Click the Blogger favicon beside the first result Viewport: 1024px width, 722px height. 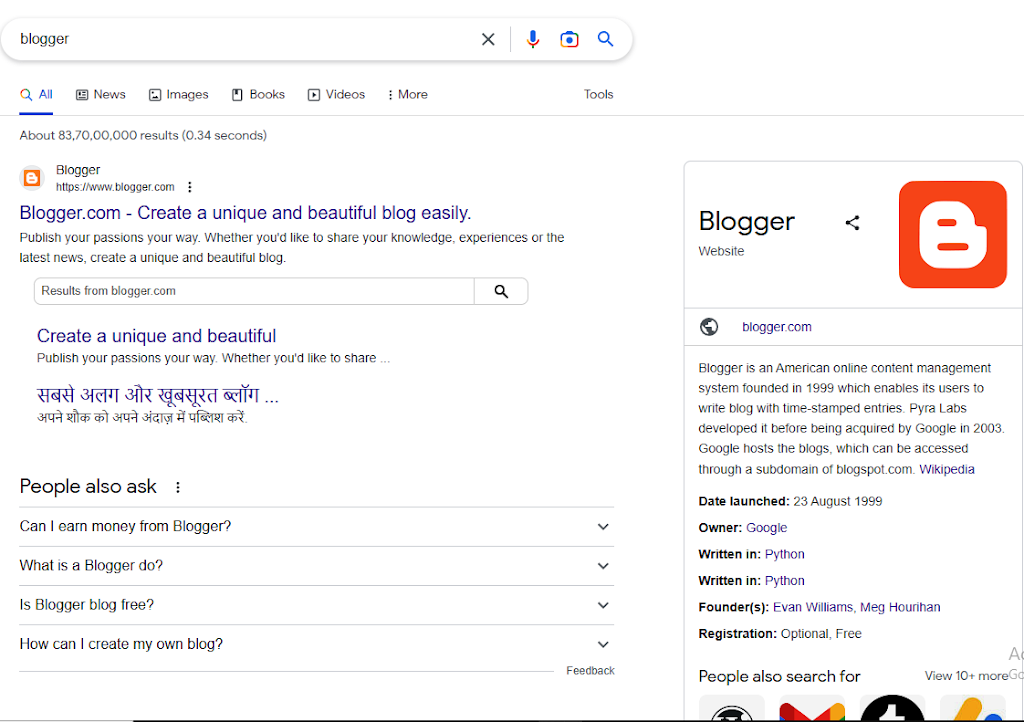point(31,178)
